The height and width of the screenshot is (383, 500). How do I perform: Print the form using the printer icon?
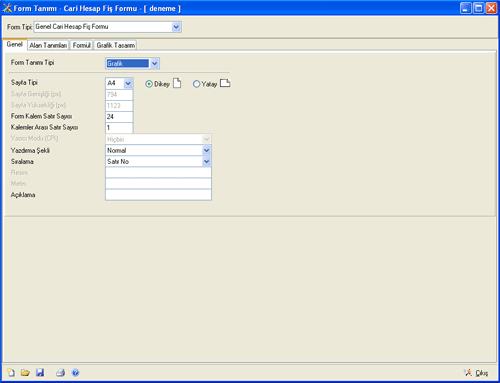[x=61, y=372]
